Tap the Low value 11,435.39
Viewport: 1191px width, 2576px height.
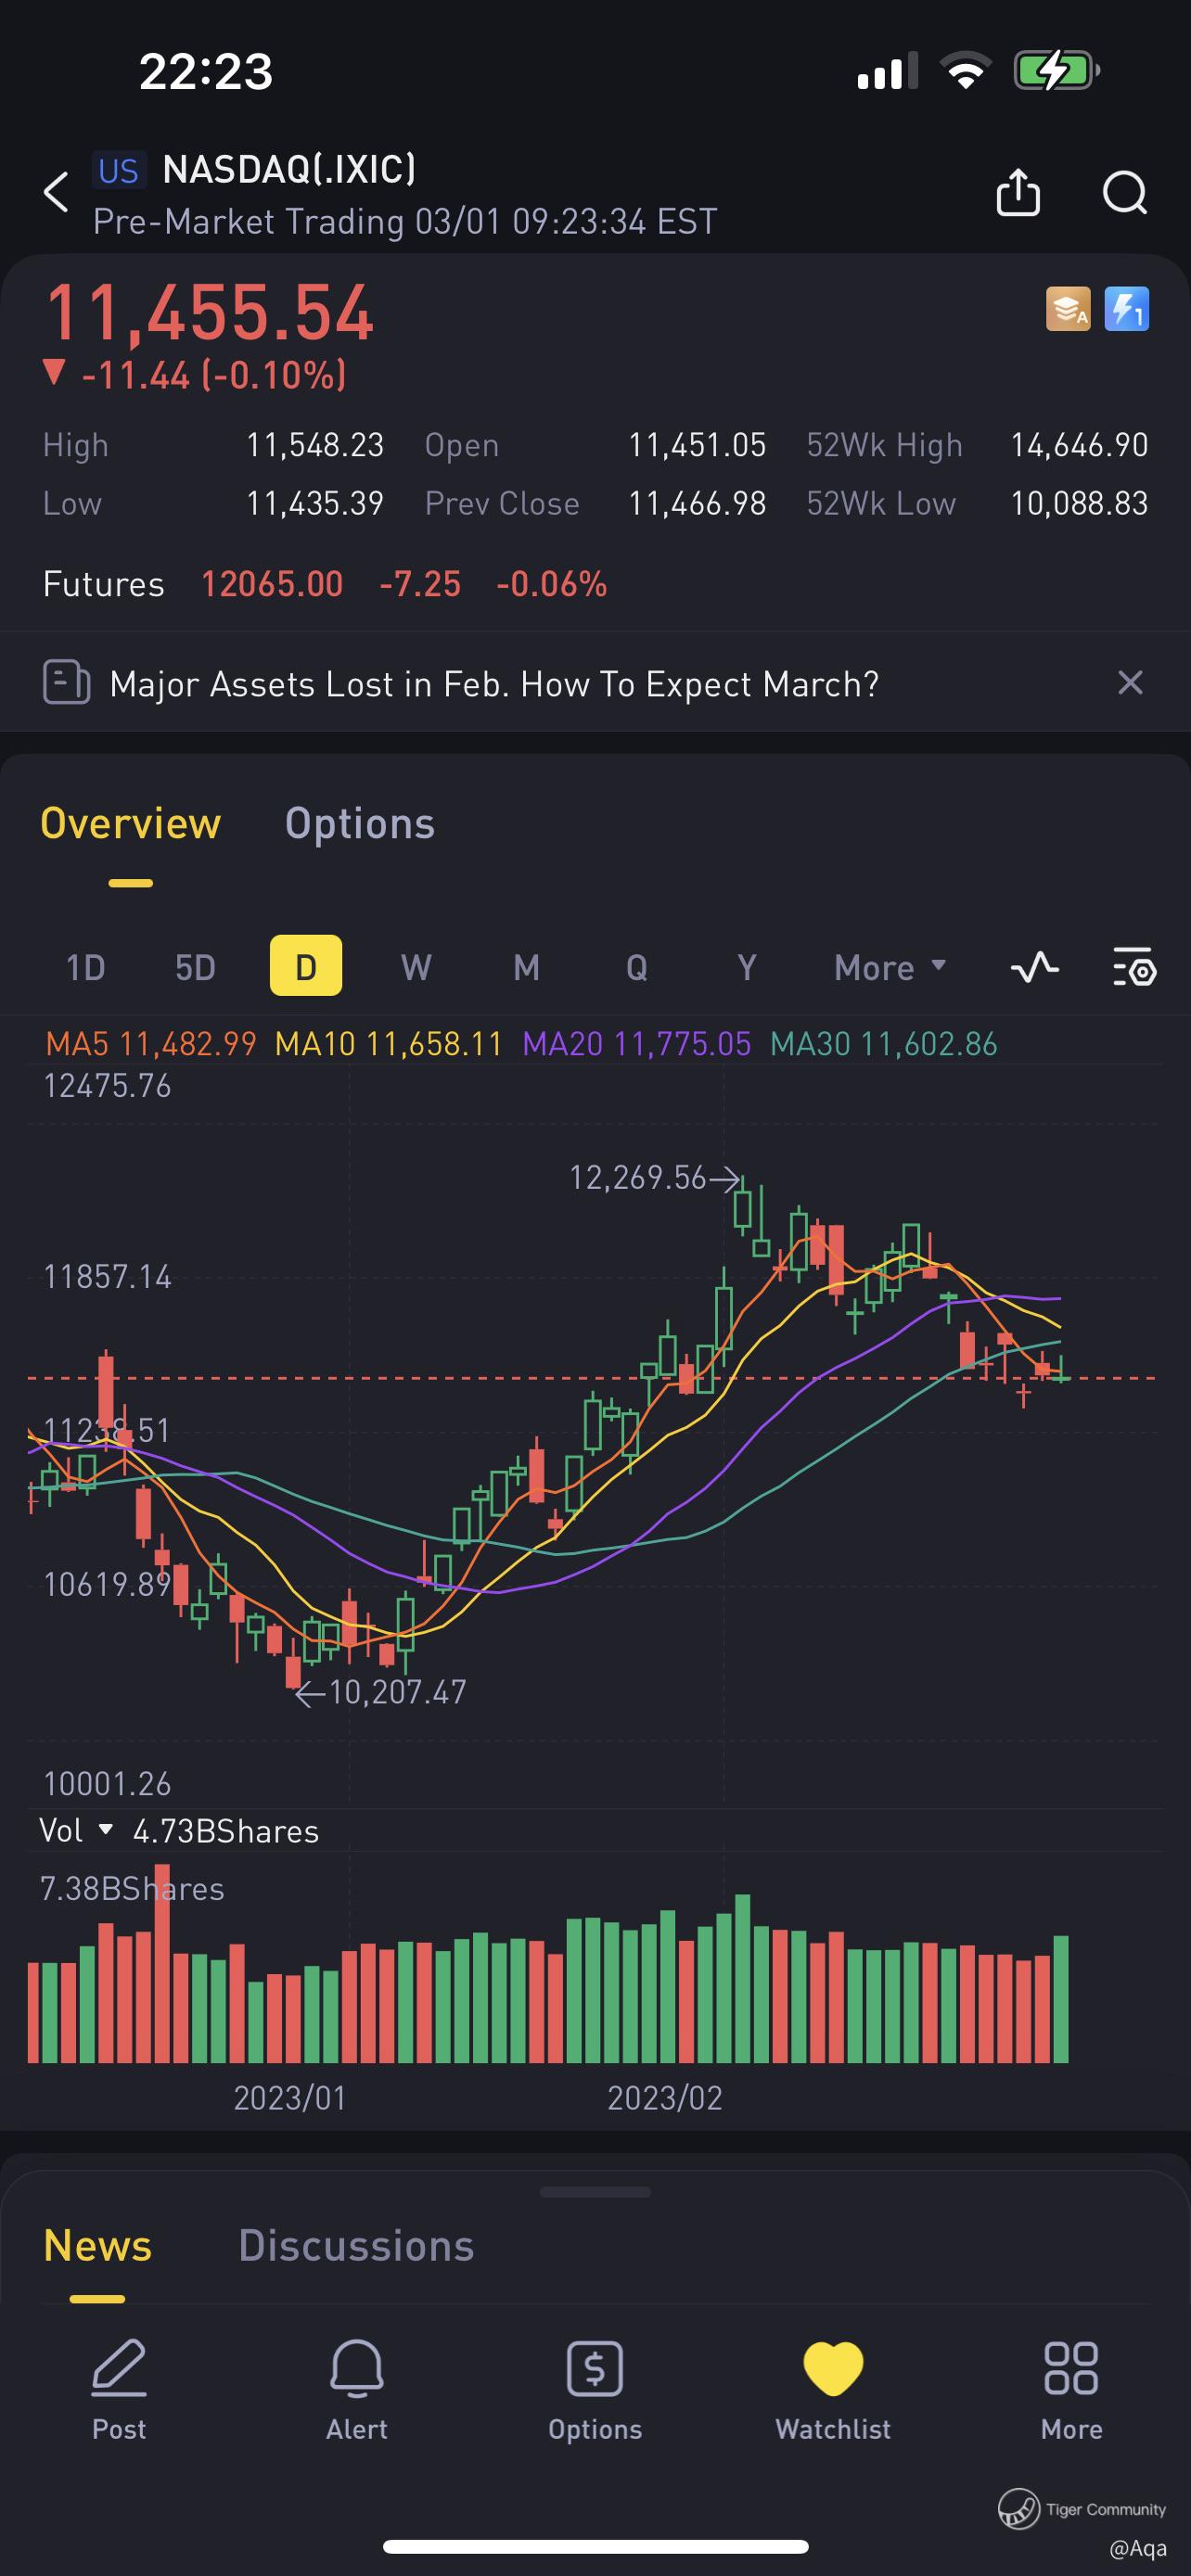coord(315,503)
